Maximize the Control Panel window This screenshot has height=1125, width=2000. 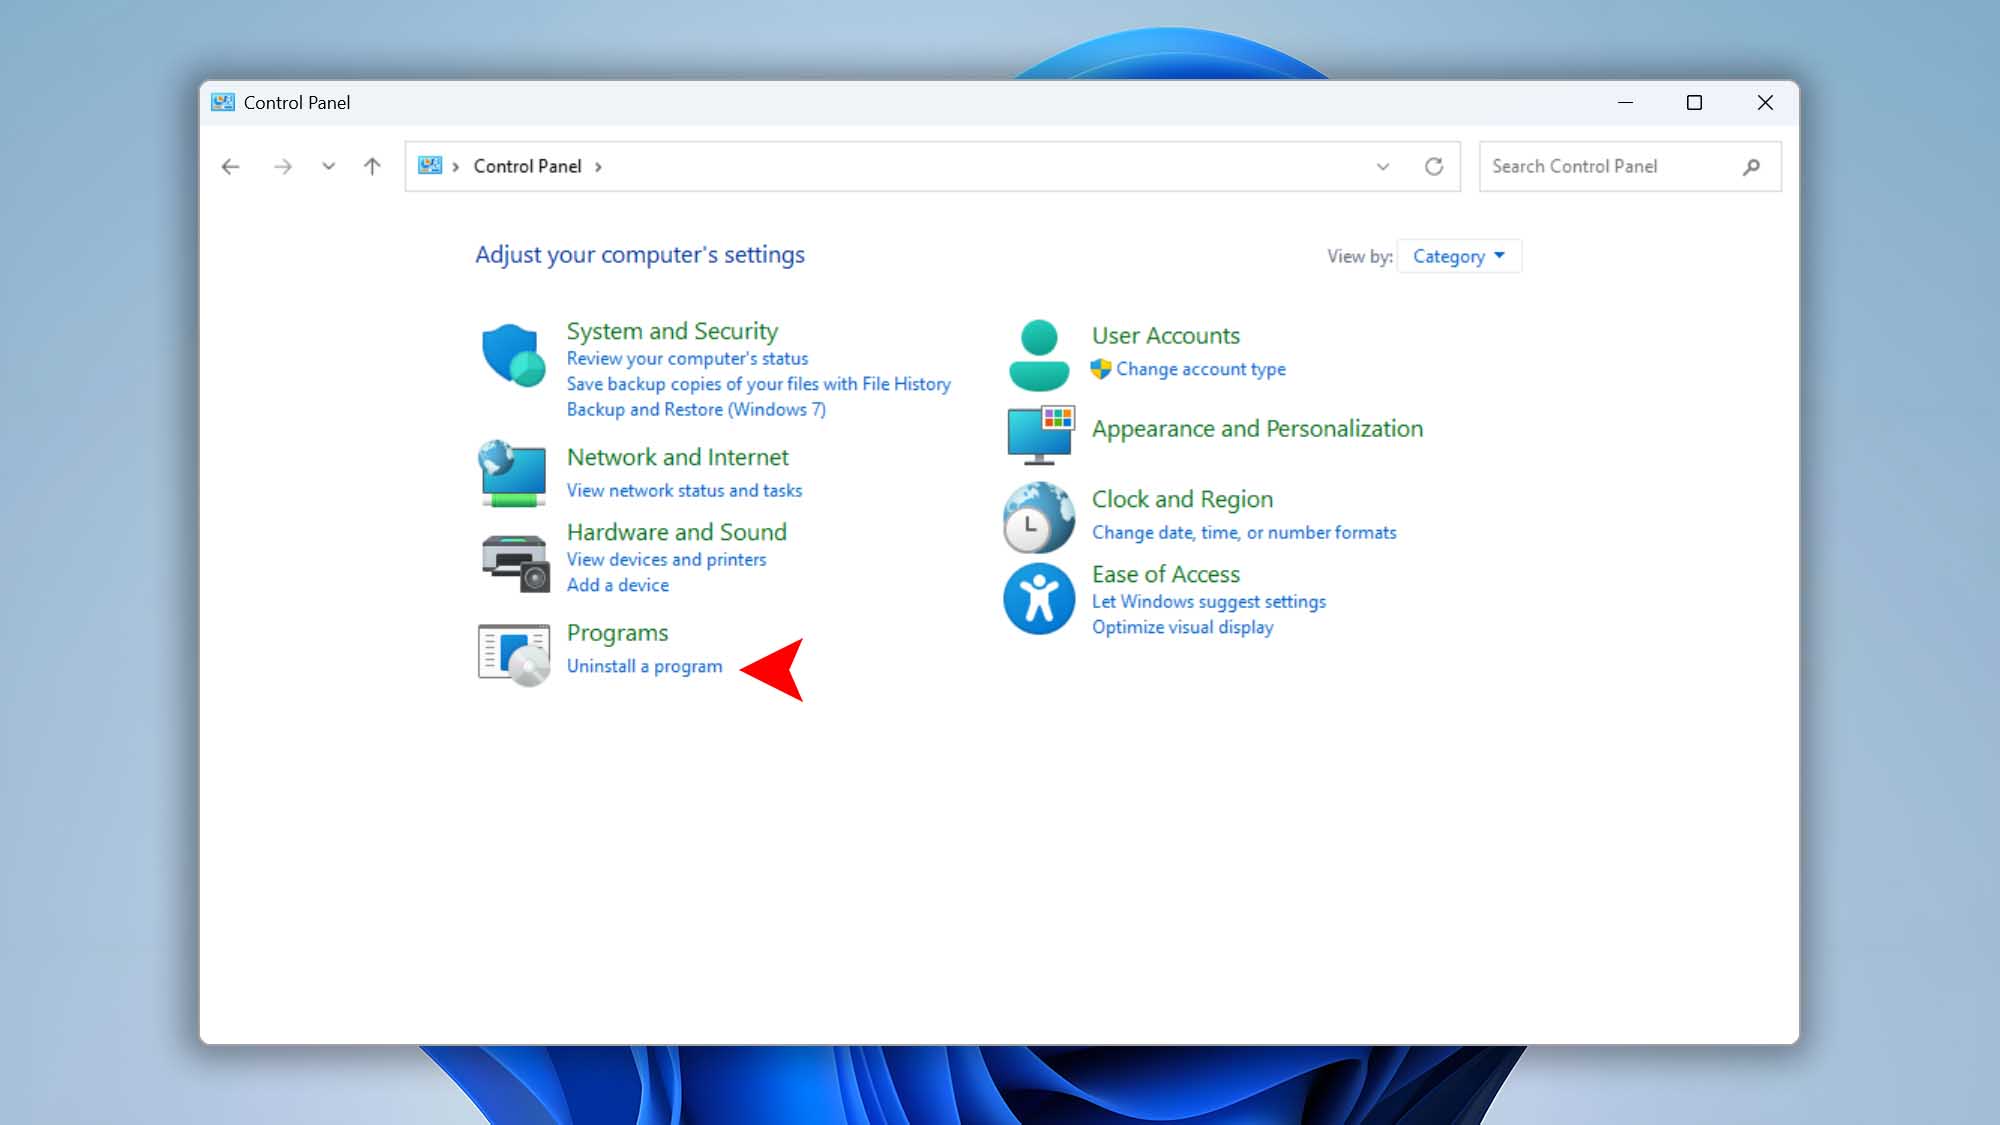pyautogui.click(x=1694, y=102)
